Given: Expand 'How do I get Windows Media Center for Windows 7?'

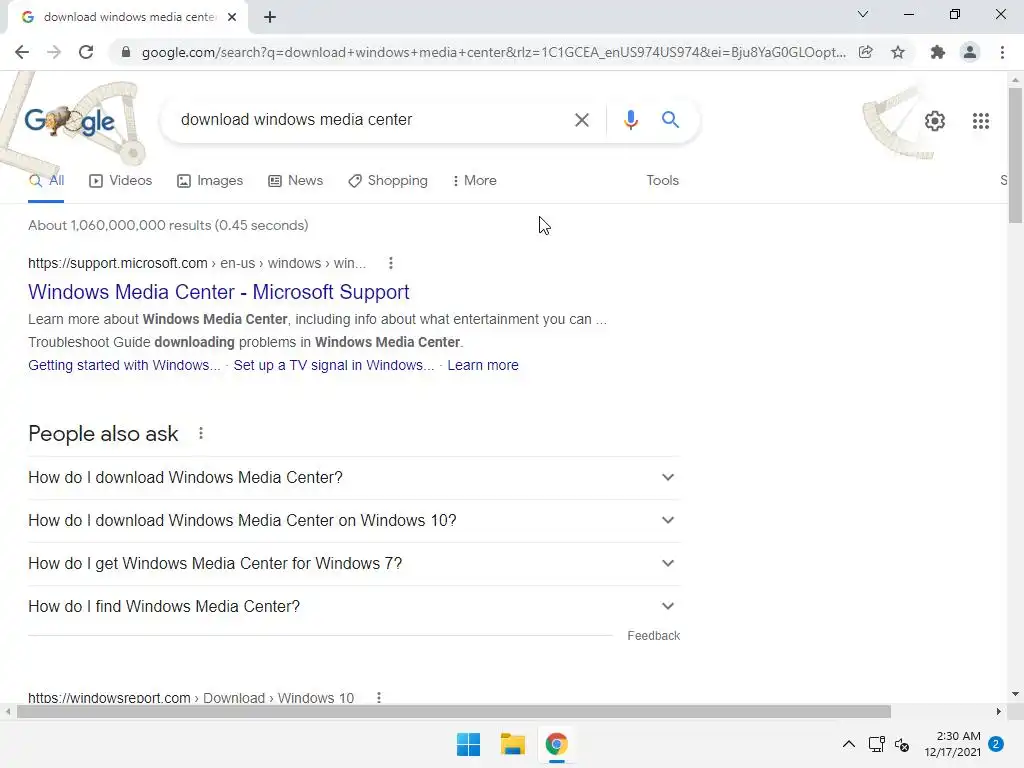Looking at the screenshot, I should click(354, 564).
